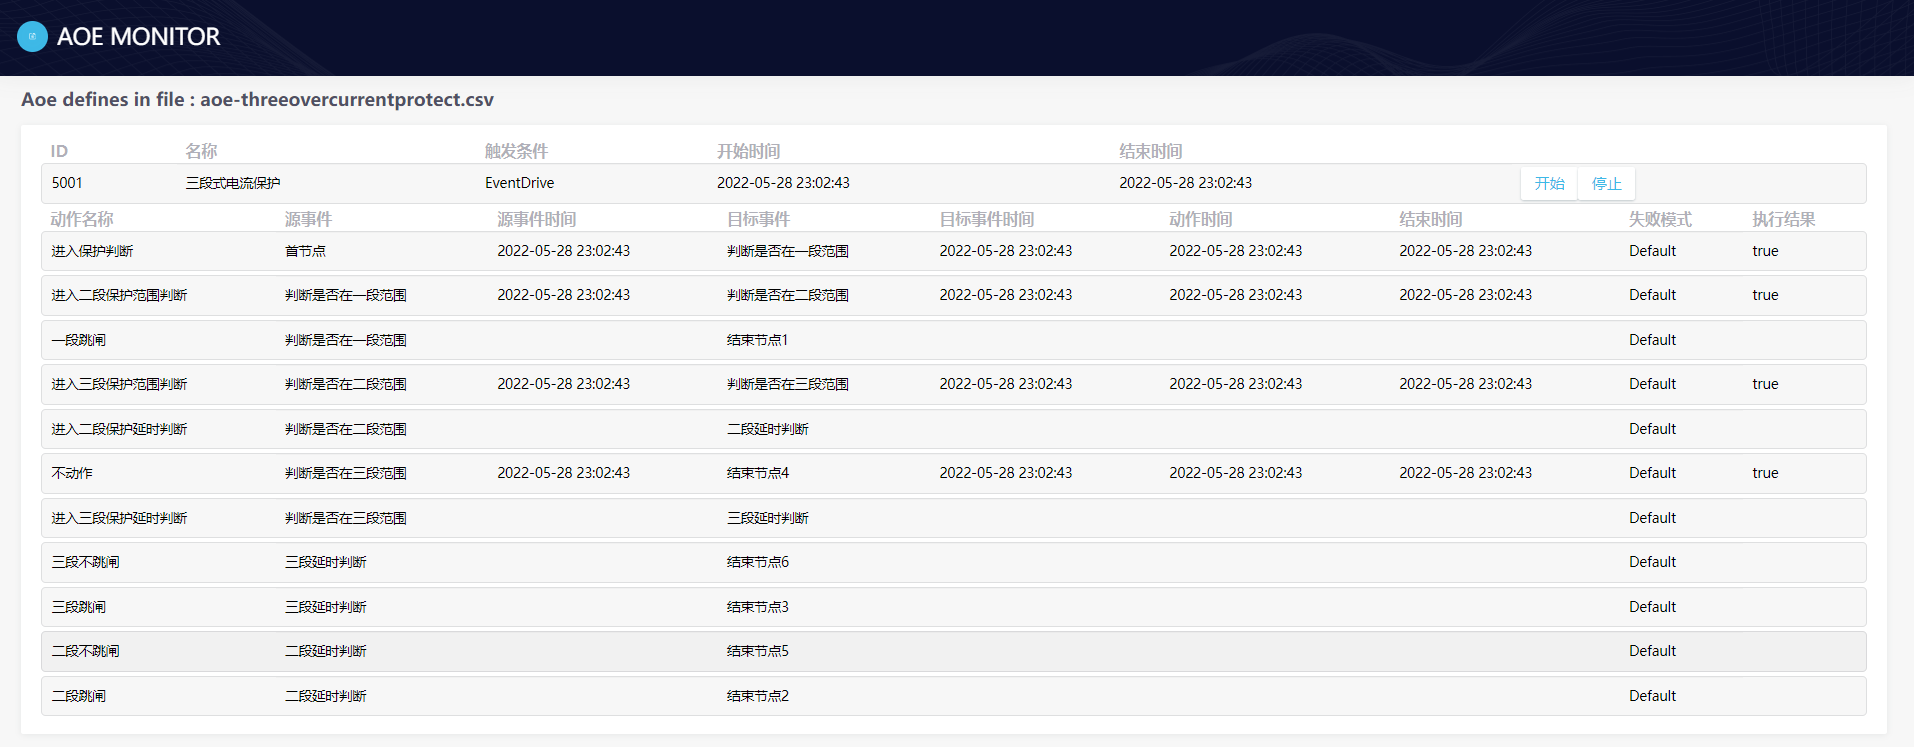The image size is (1914, 747).
Task: Select the 三段不跳闸 action row
Action: tap(953, 562)
